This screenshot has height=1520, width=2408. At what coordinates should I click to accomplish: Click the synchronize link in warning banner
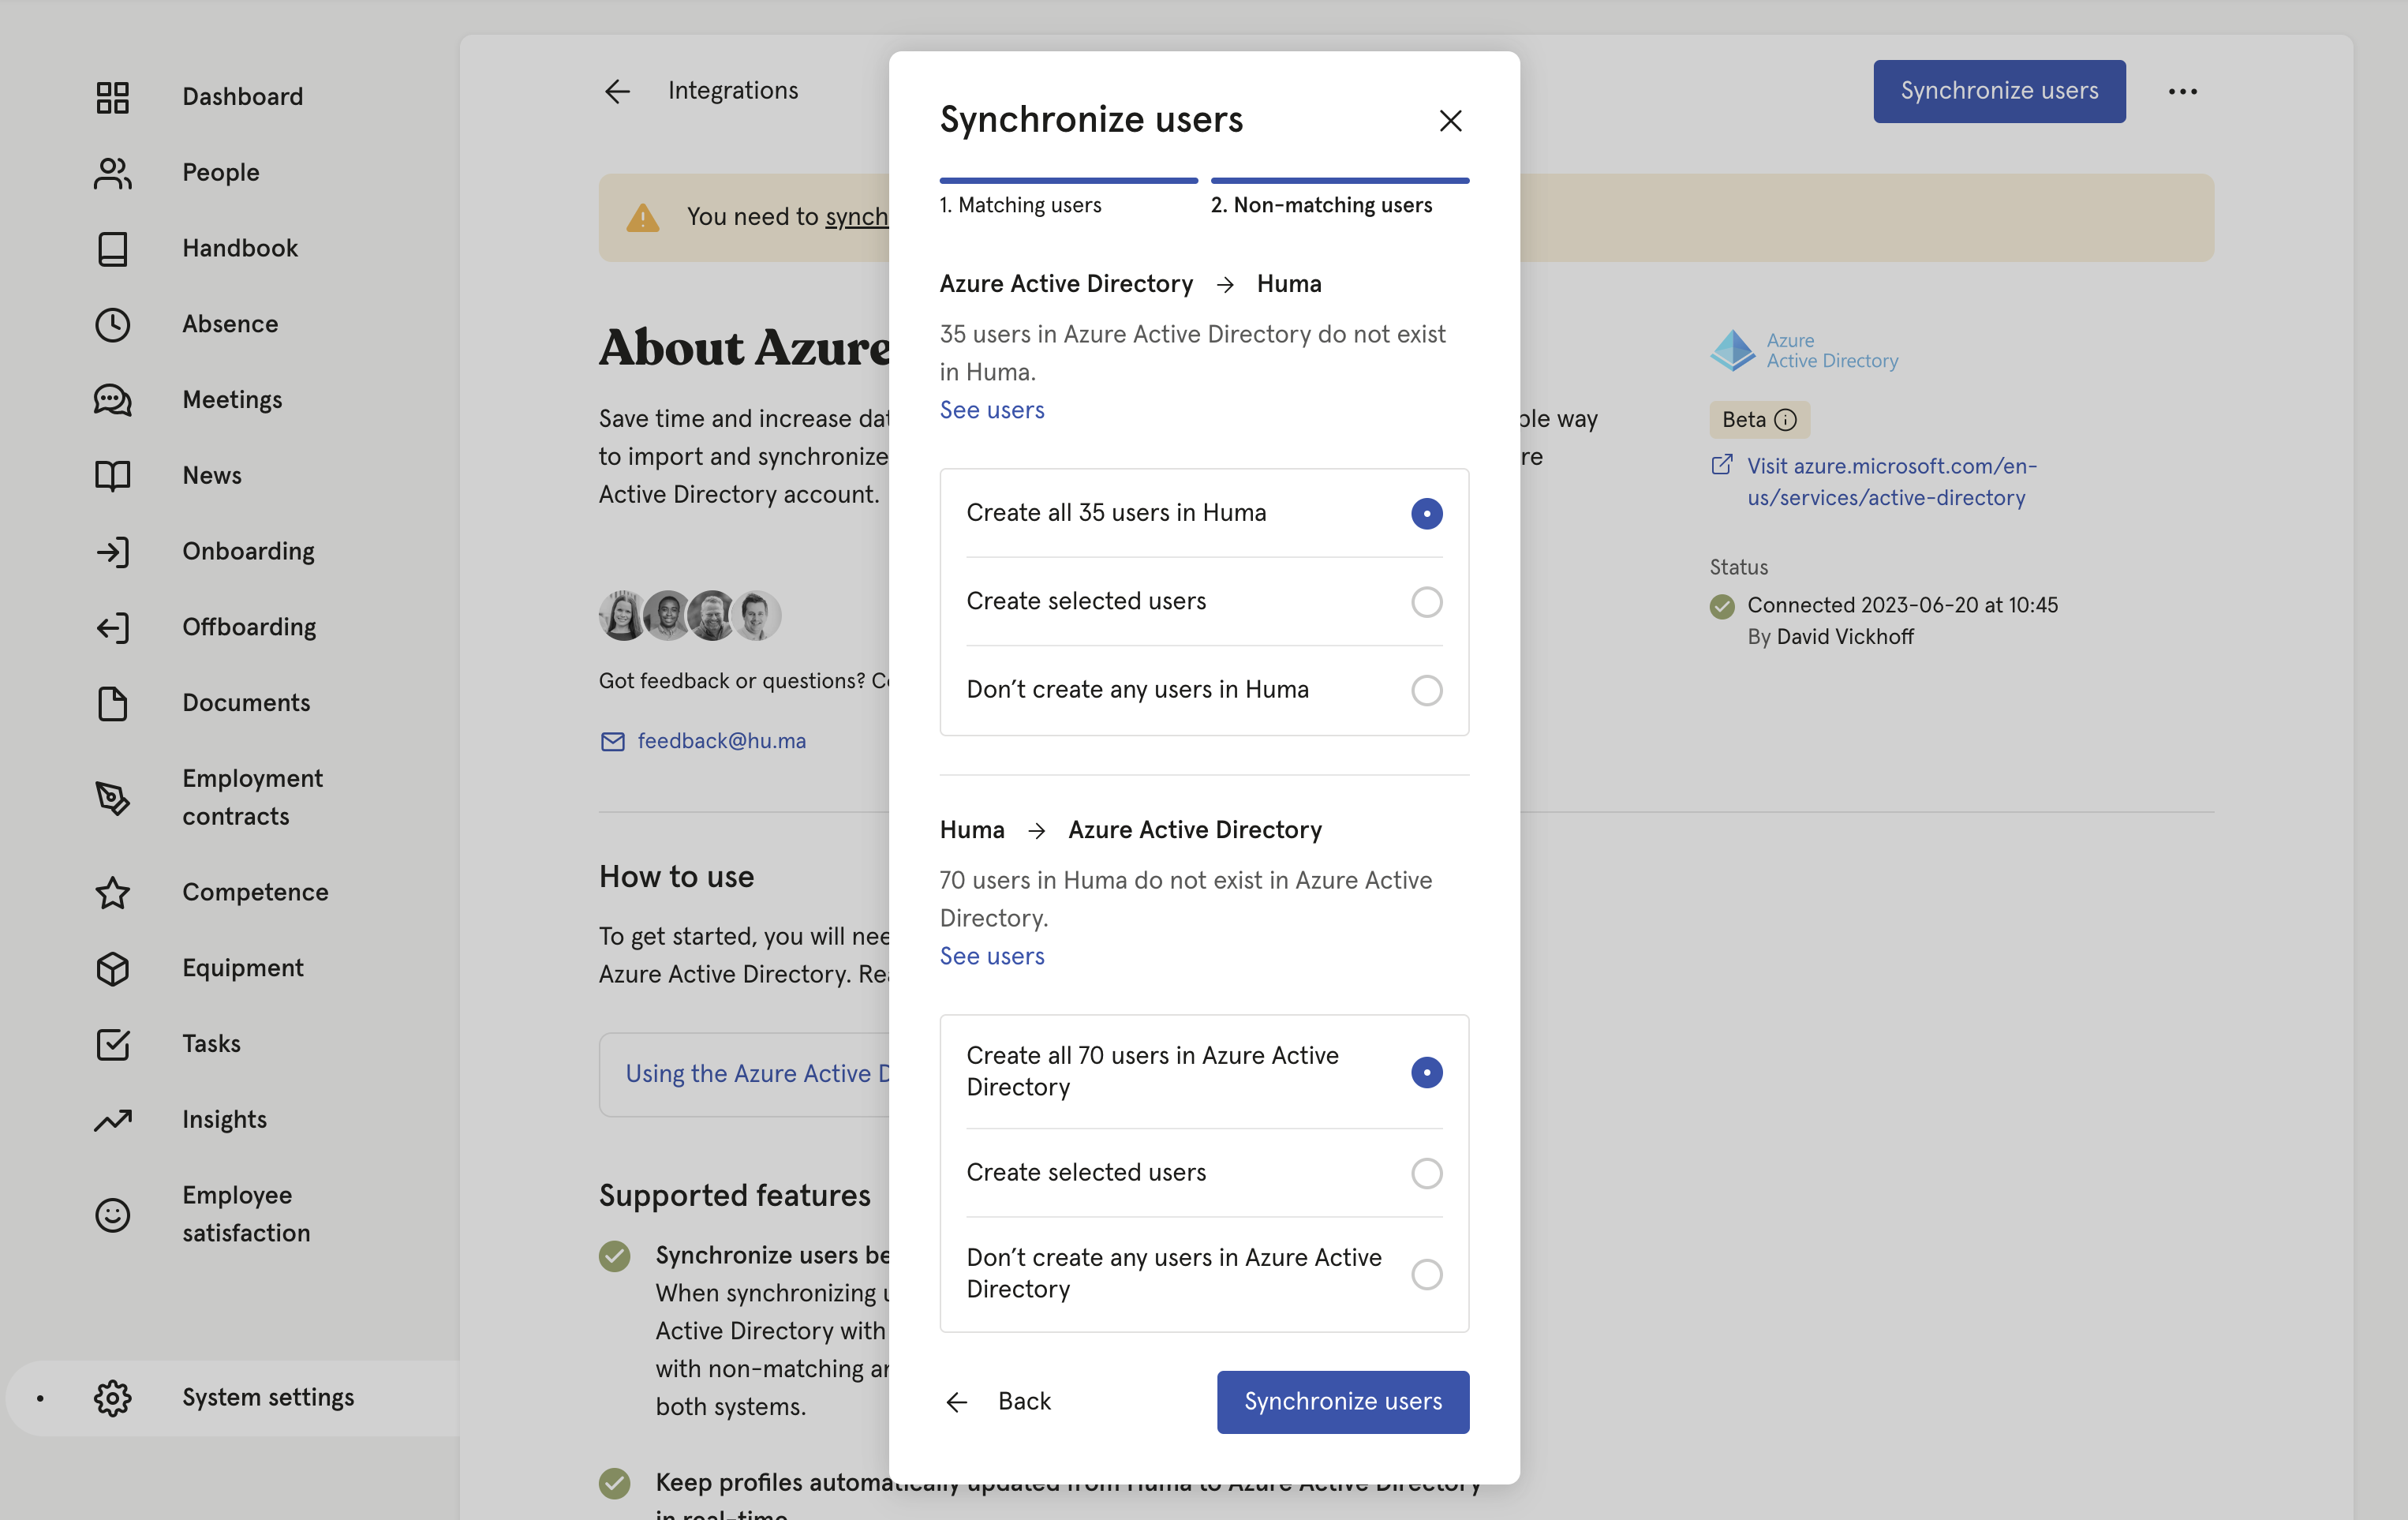(856, 217)
